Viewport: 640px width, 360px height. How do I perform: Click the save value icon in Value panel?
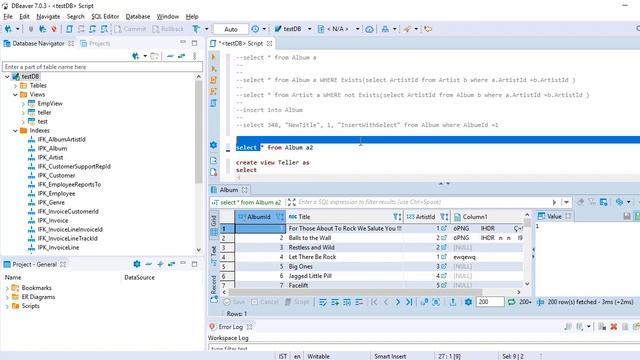coord(627,216)
